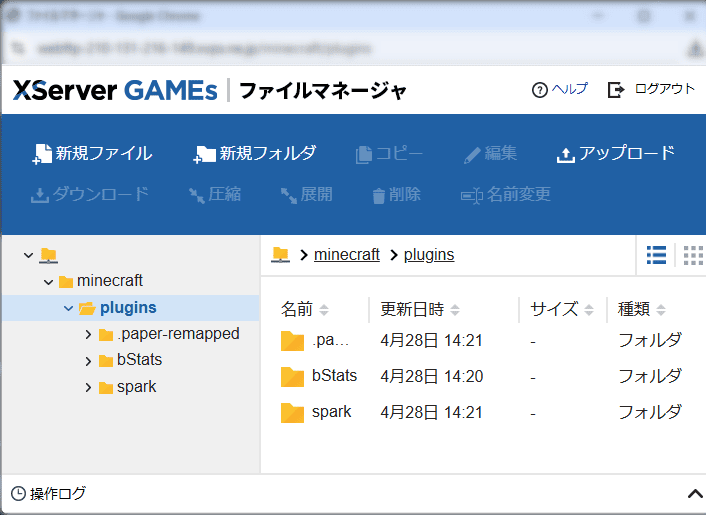
Task: Click the 新規ファイル (new file) button
Action: [92, 154]
